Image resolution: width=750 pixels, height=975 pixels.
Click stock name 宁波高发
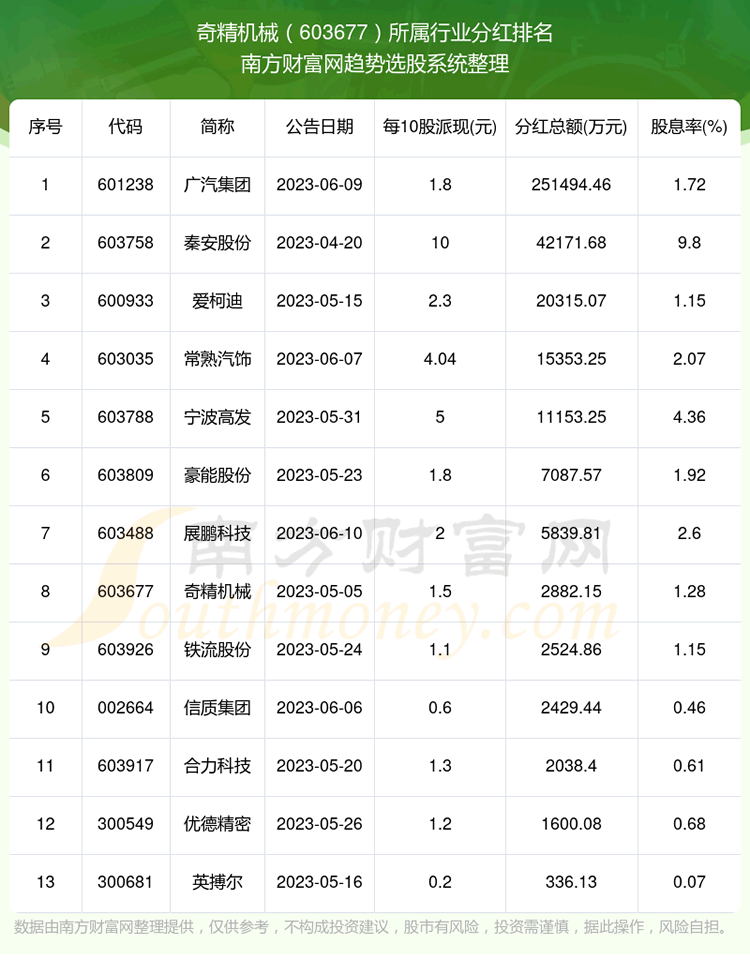[217, 417]
